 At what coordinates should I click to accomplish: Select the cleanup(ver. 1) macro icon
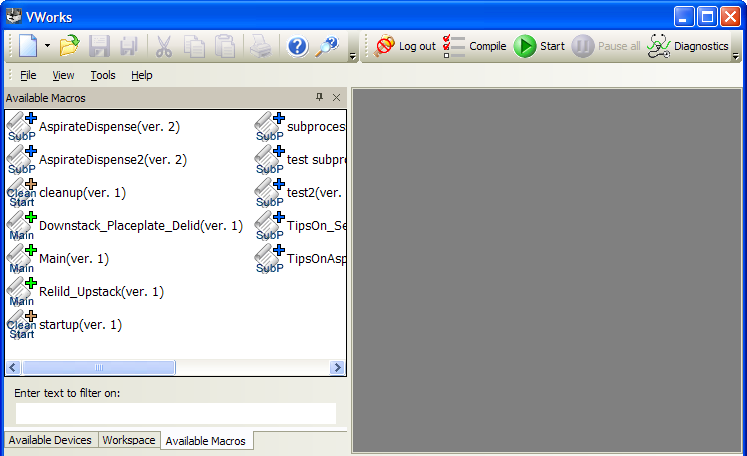coord(22,193)
